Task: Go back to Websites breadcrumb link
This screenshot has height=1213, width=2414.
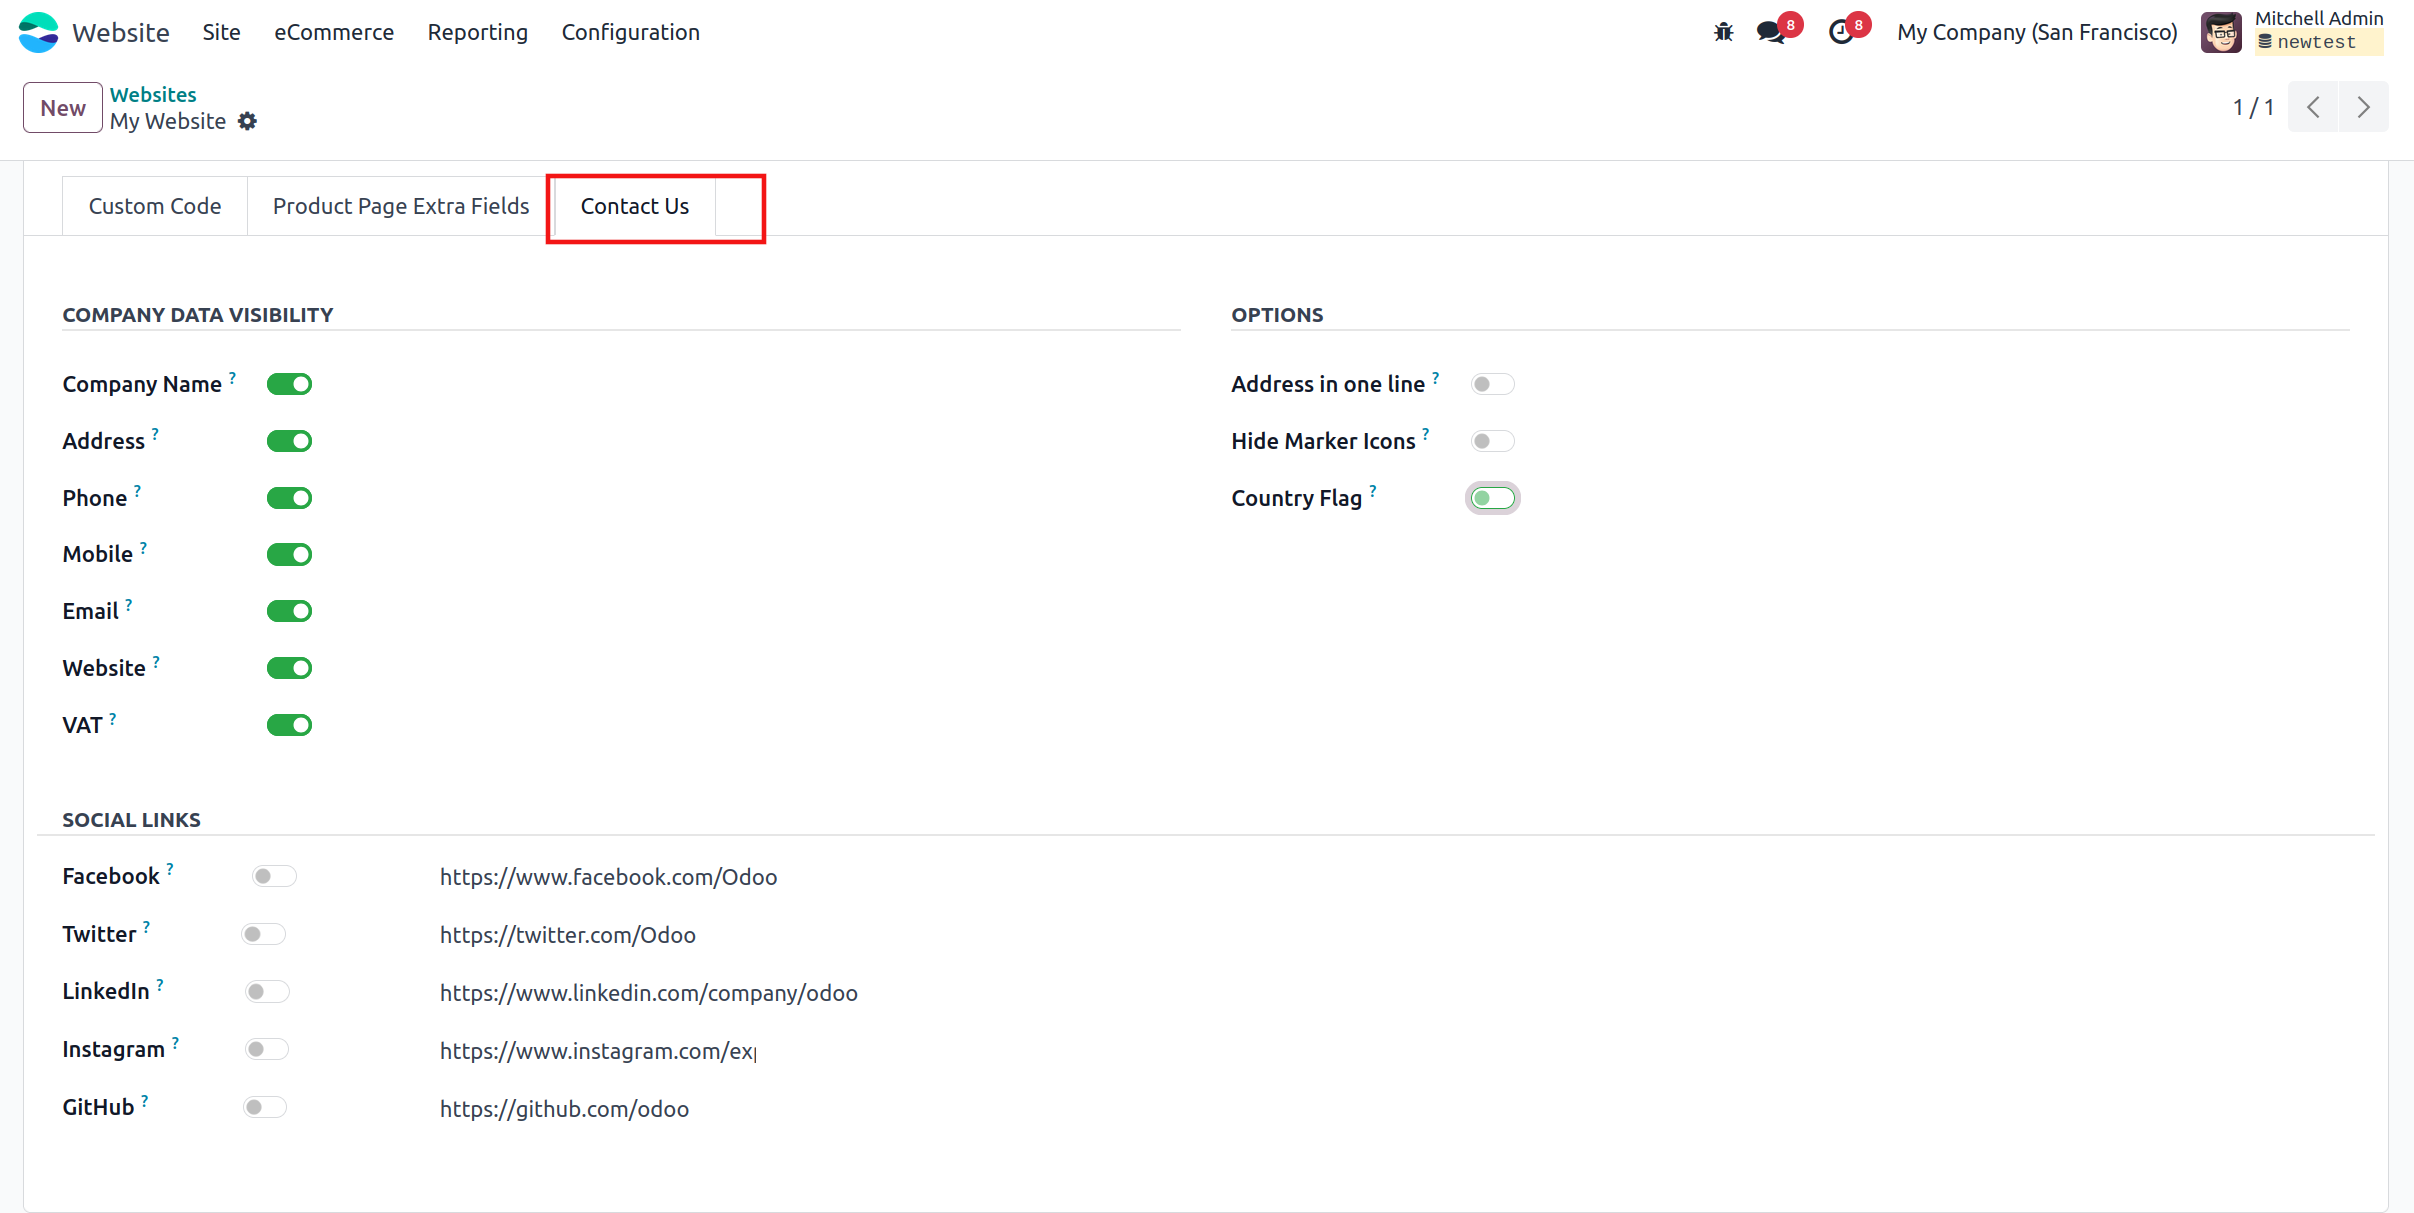Action: pyautogui.click(x=153, y=94)
